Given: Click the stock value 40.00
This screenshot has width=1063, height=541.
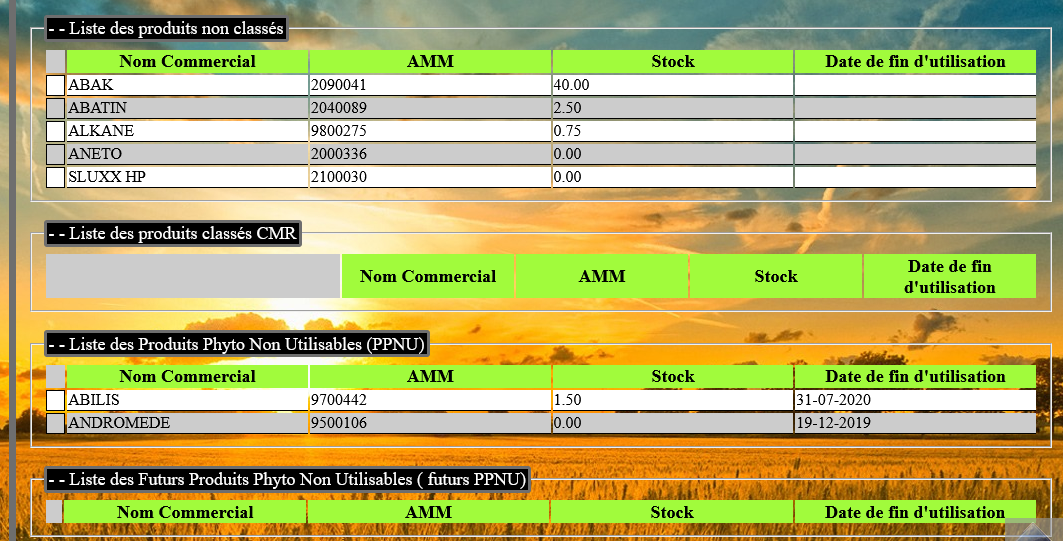Looking at the screenshot, I should (571, 85).
